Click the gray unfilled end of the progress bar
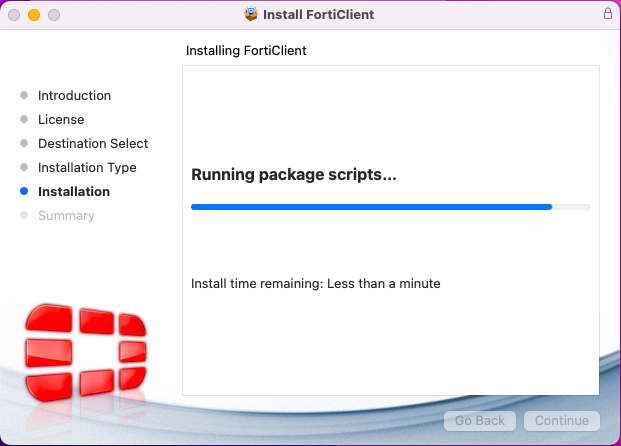Viewport: 621px width, 446px height. [572, 207]
